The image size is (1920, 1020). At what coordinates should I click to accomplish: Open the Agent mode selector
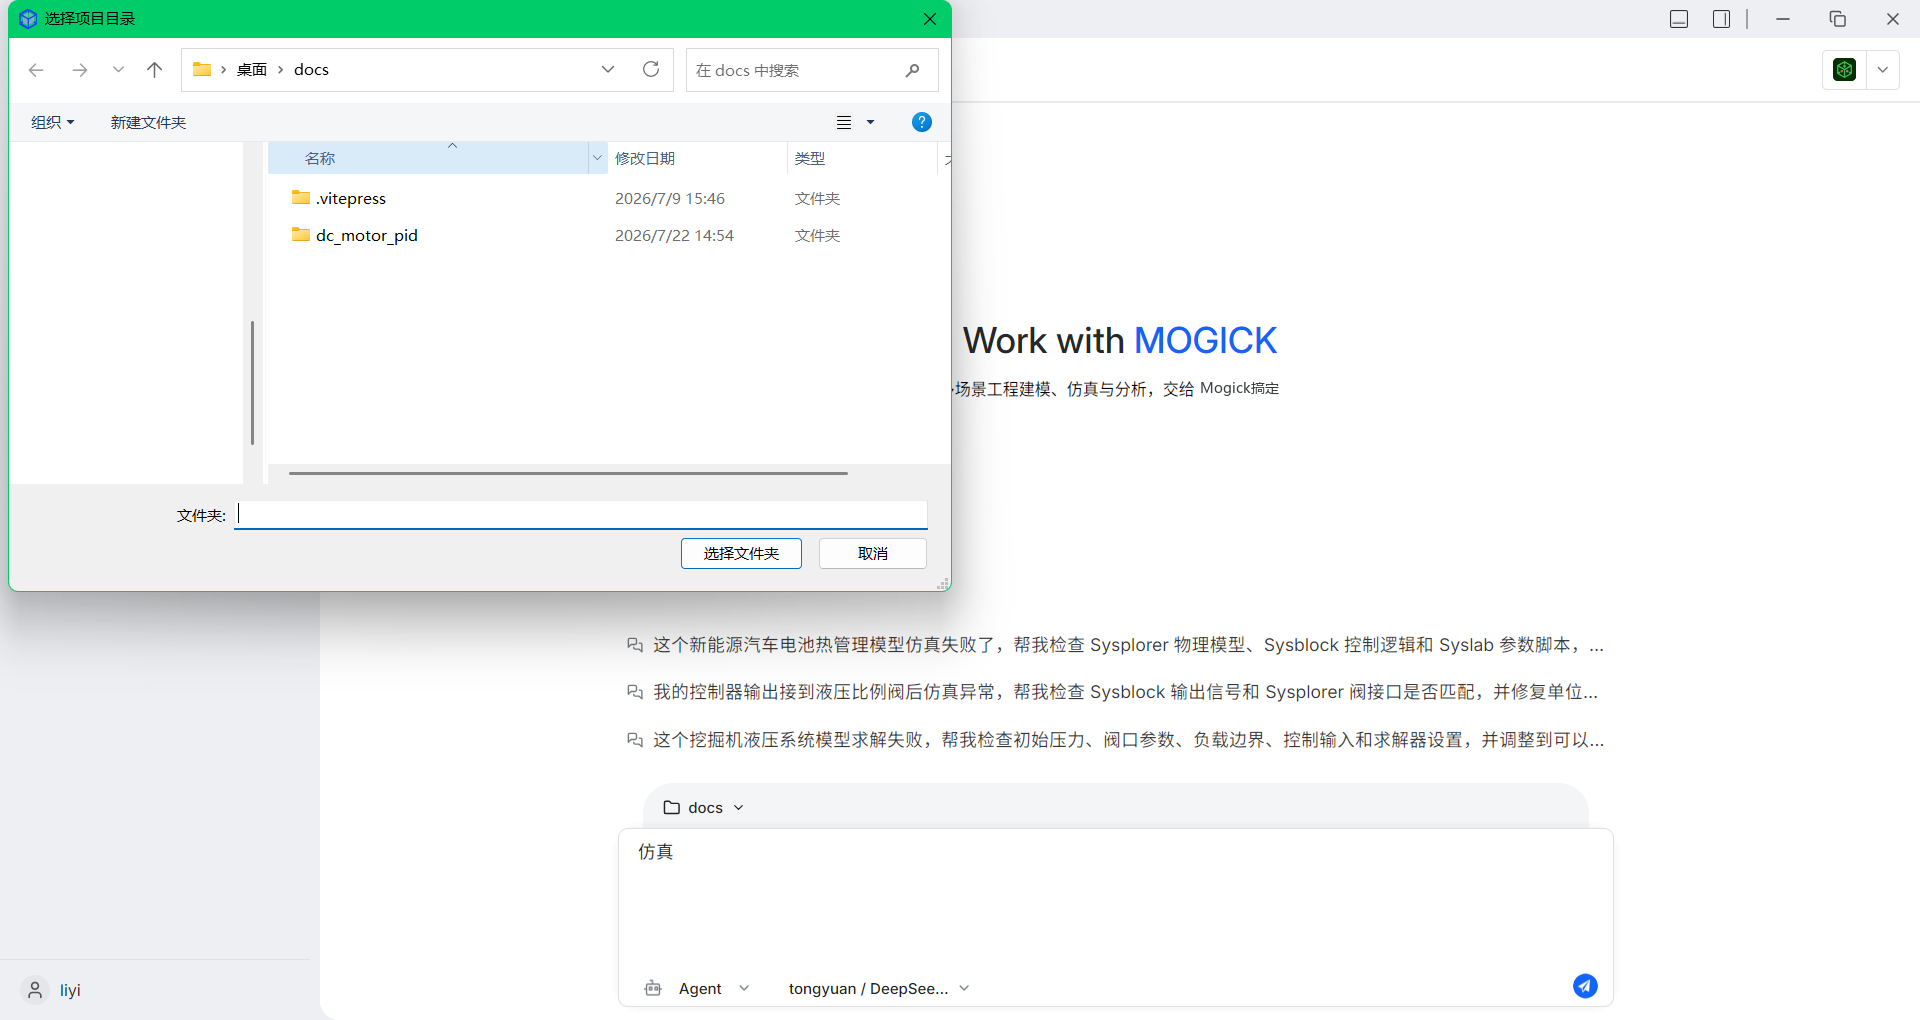(x=697, y=988)
